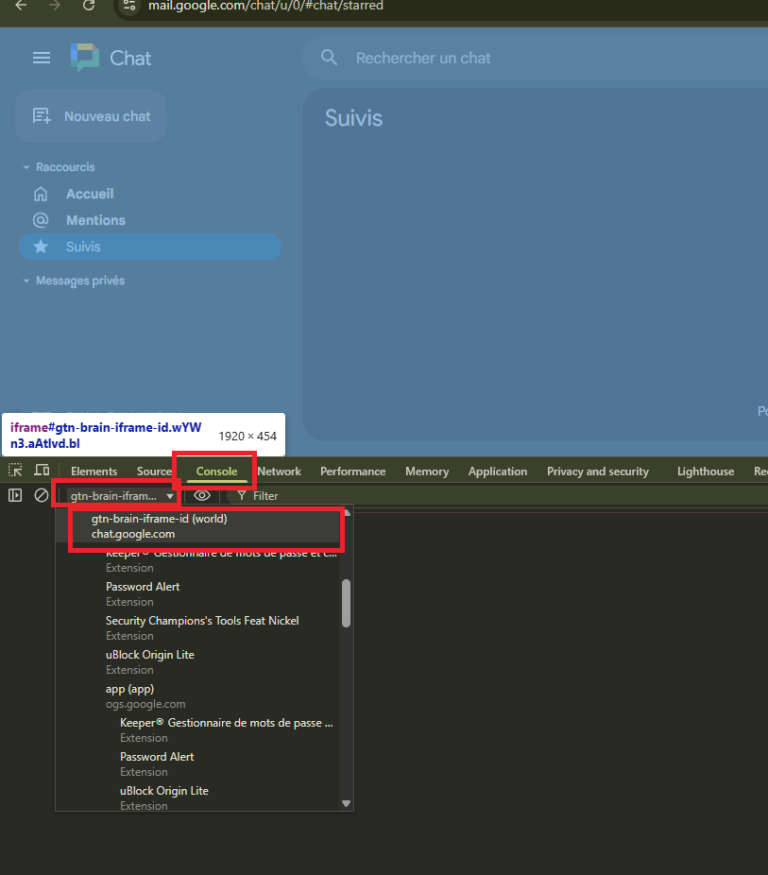The width and height of the screenshot is (768, 875).
Task: Click the '1920 × 454' tooltip size text
Action: (x=247, y=436)
